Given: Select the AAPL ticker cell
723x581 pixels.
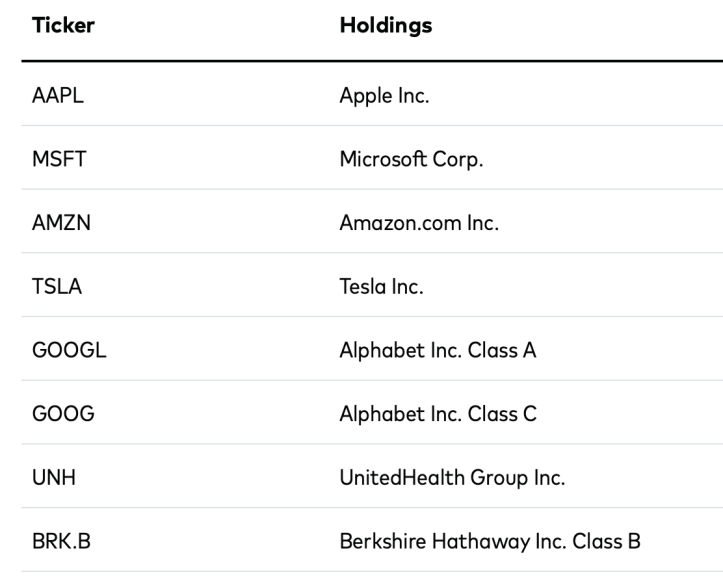Looking at the screenshot, I should 58,96.
